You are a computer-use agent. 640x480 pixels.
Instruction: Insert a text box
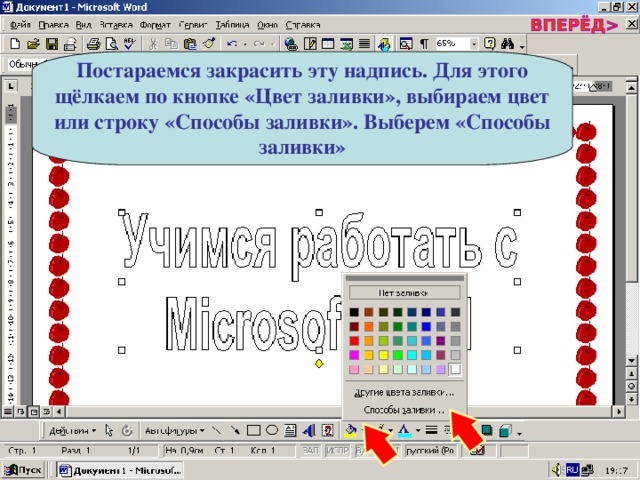290,431
